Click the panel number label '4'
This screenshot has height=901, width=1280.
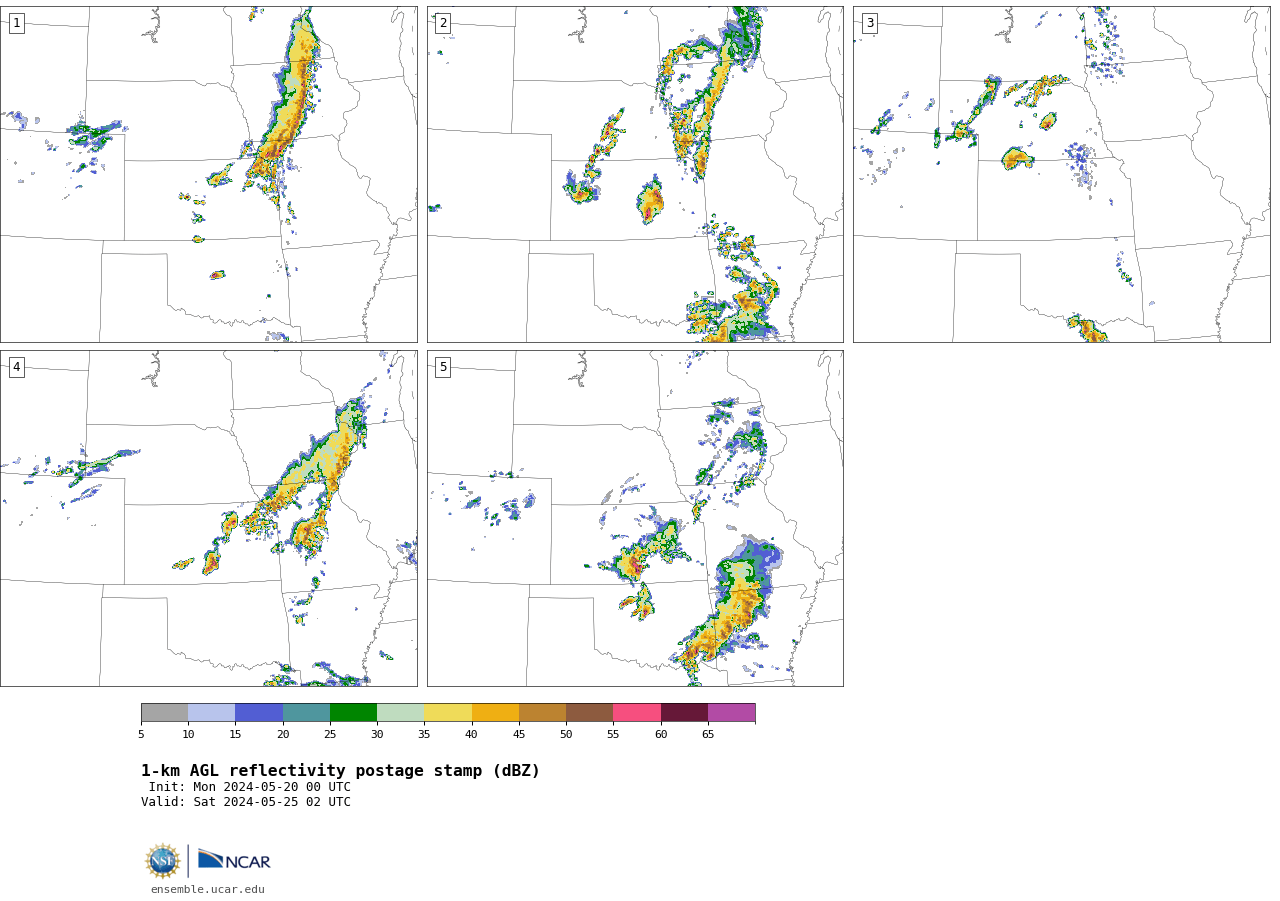16,367
